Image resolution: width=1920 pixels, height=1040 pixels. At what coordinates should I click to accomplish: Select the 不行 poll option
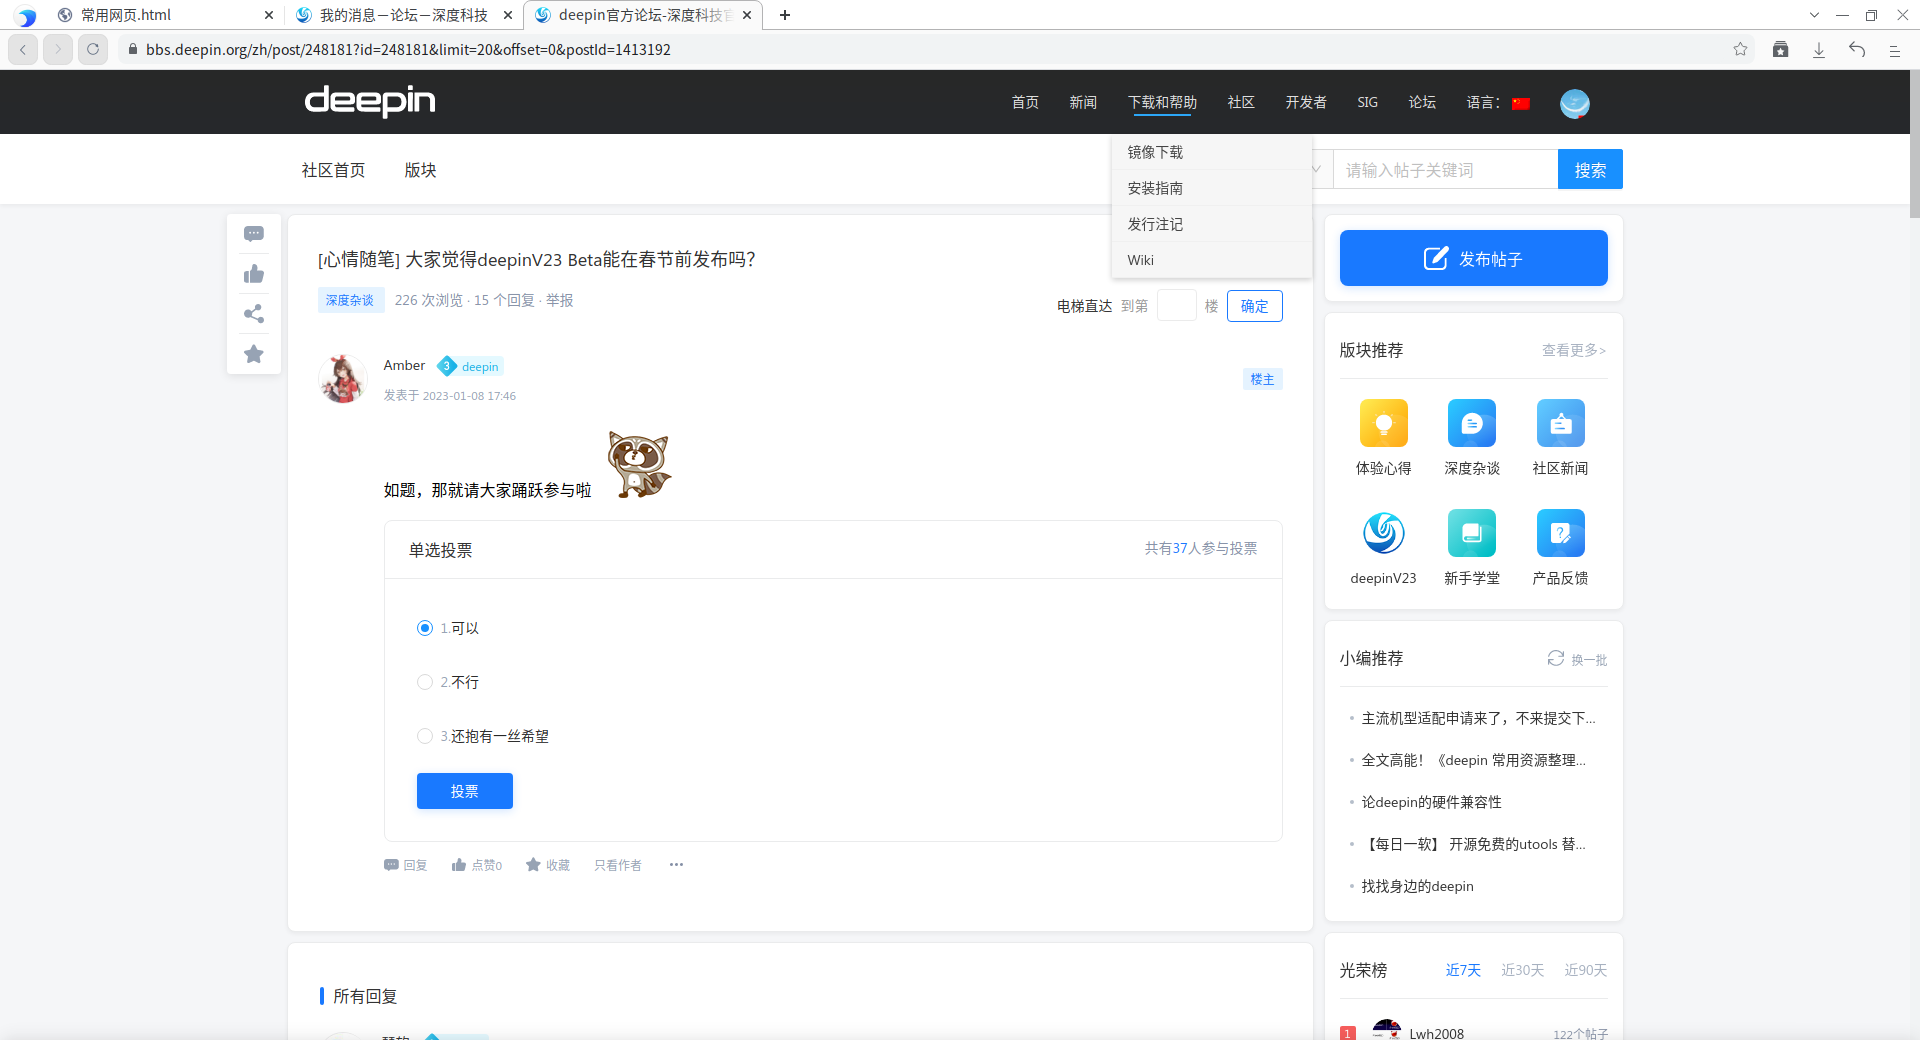pyautogui.click(x=425, y=681)
